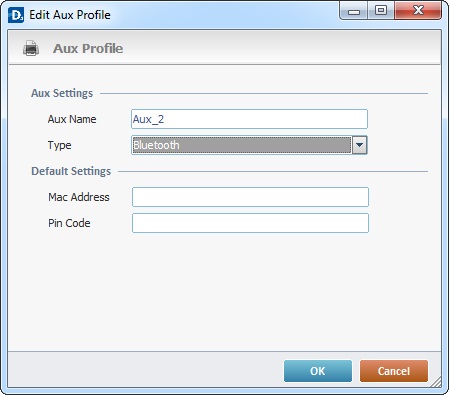Viewport: 449px width, 395px height.
Task: Open the Type dropdown arrow
Action: pyautogui.click(x=359, y=145)
